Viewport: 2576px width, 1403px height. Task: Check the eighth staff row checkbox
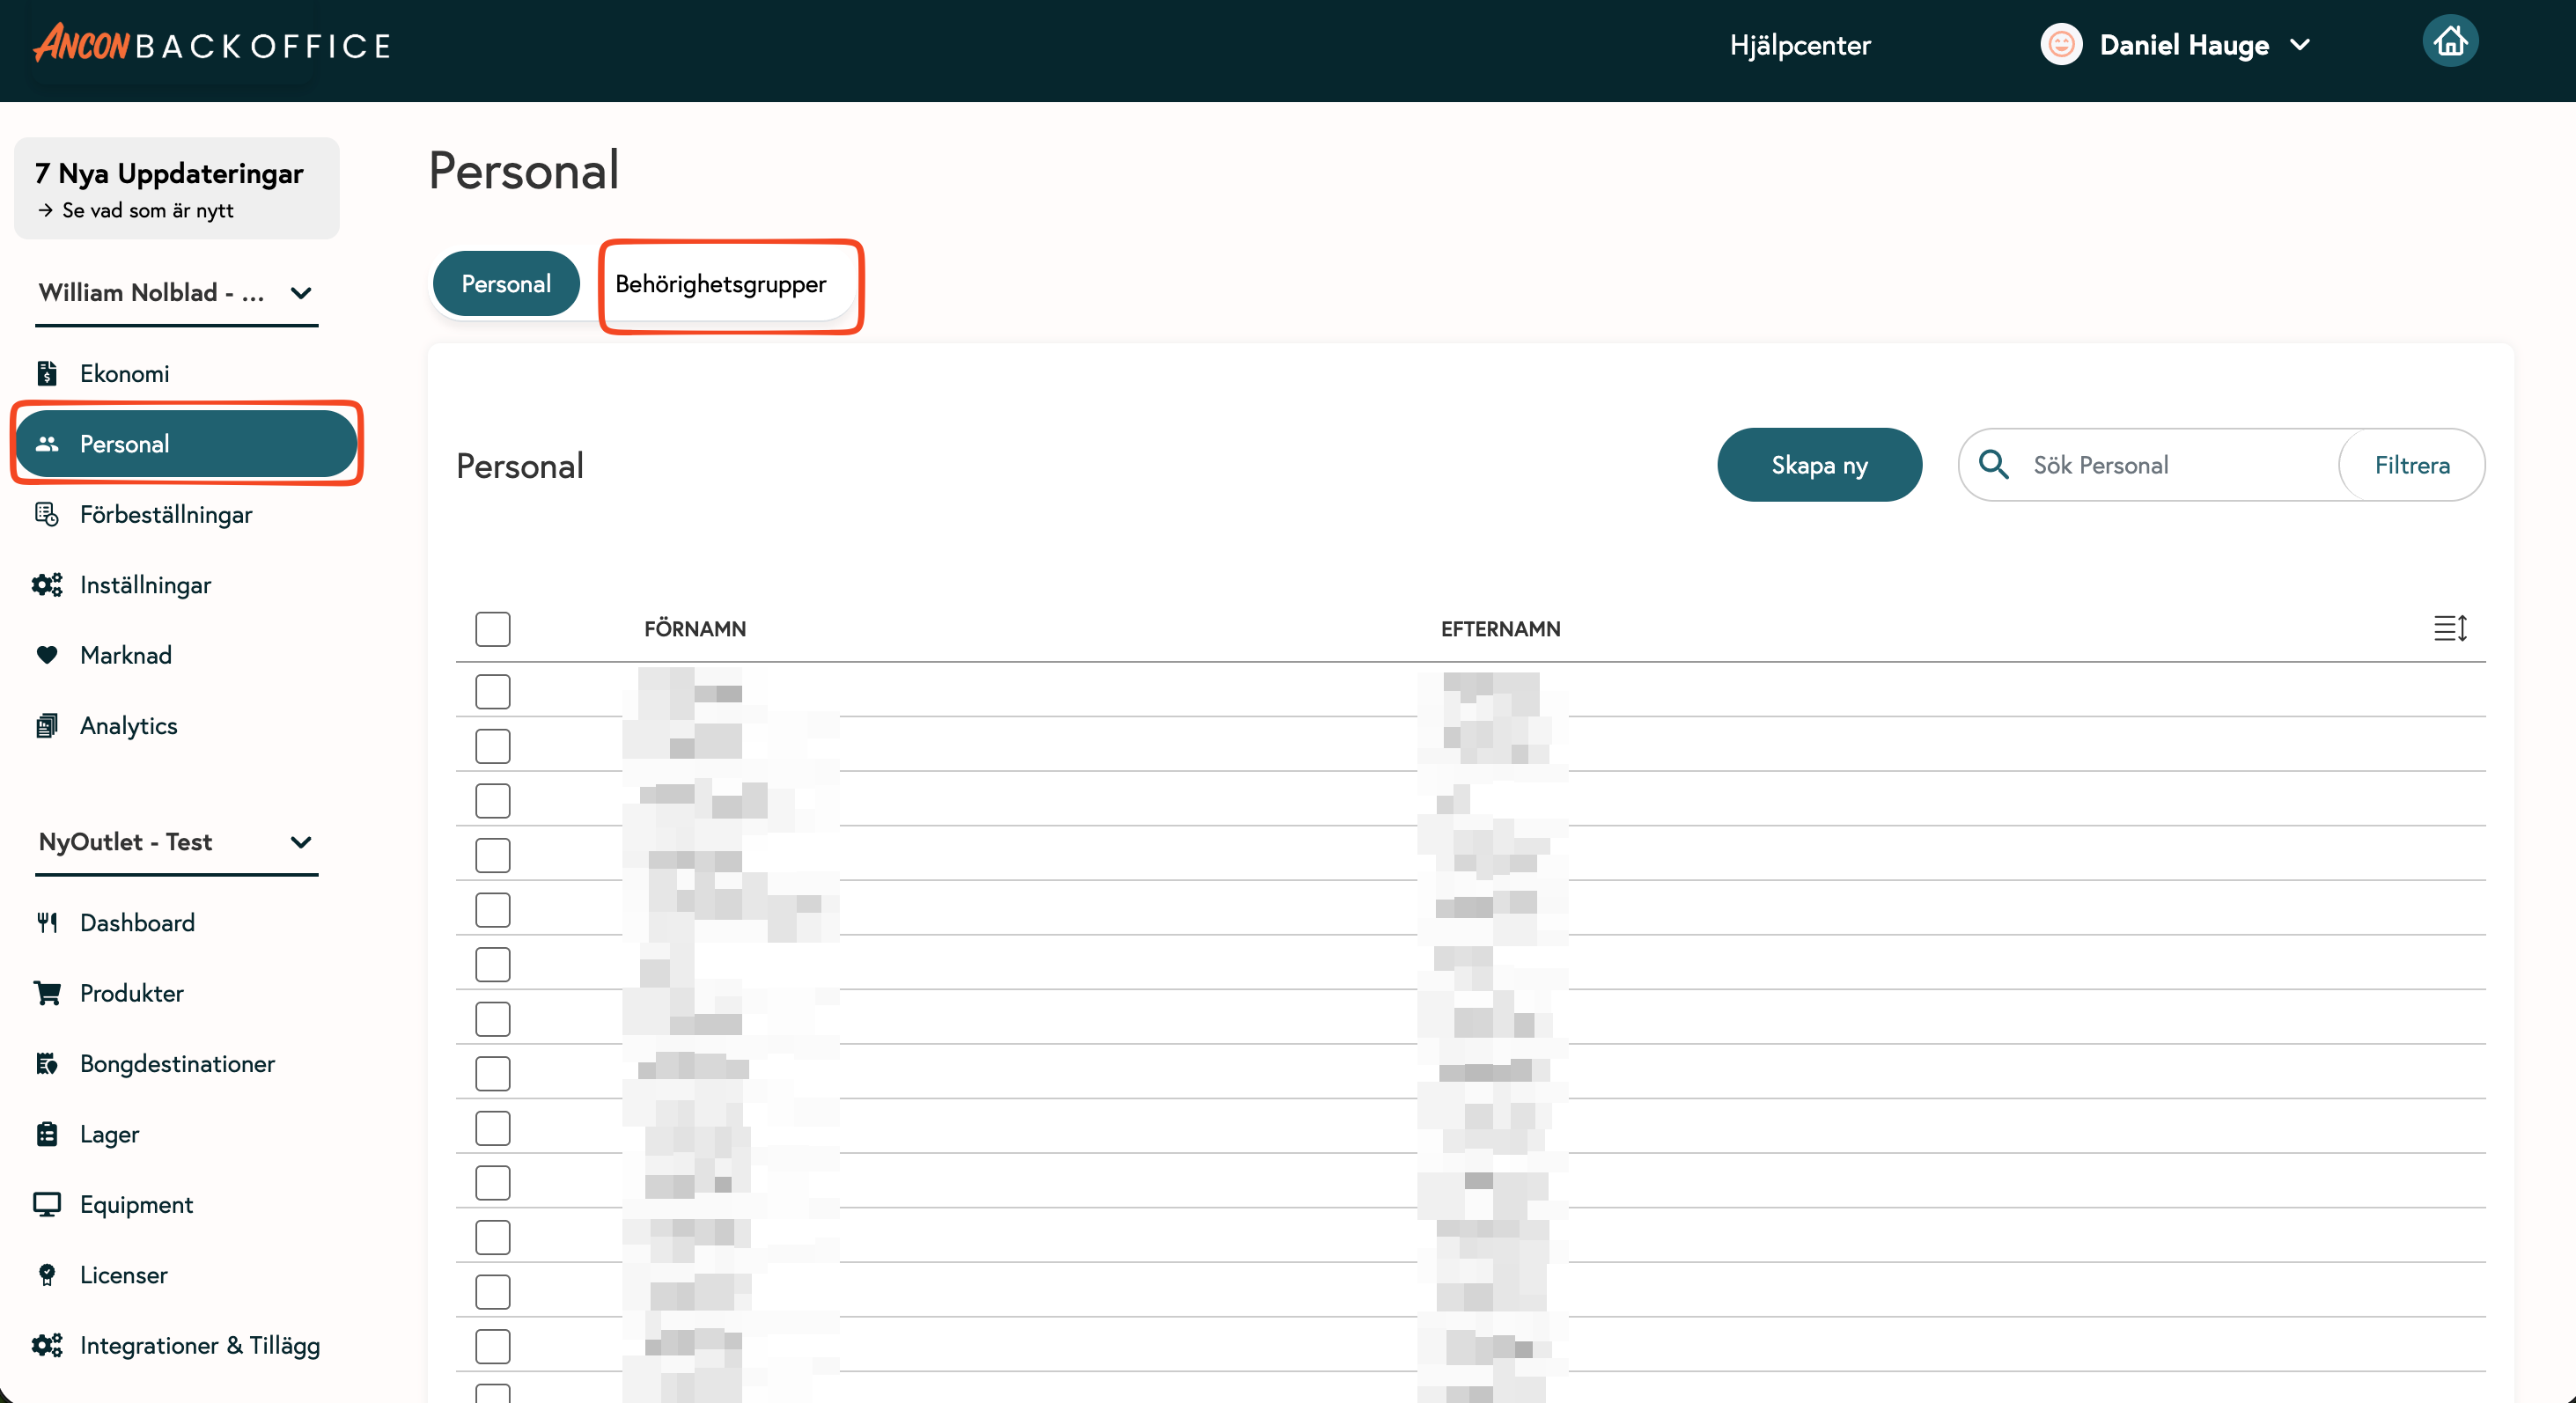[493, 1073]
